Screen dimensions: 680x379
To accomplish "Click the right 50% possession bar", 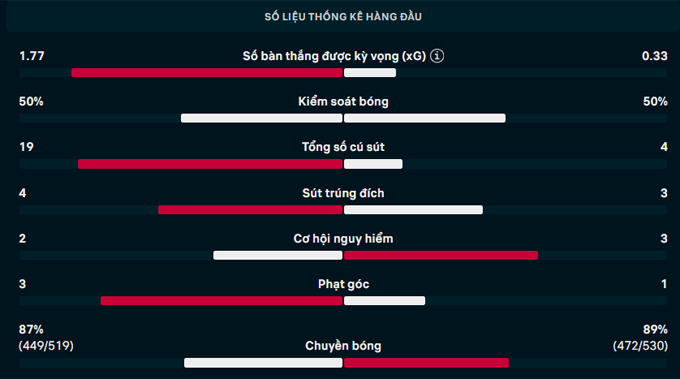I will (425, 118).
